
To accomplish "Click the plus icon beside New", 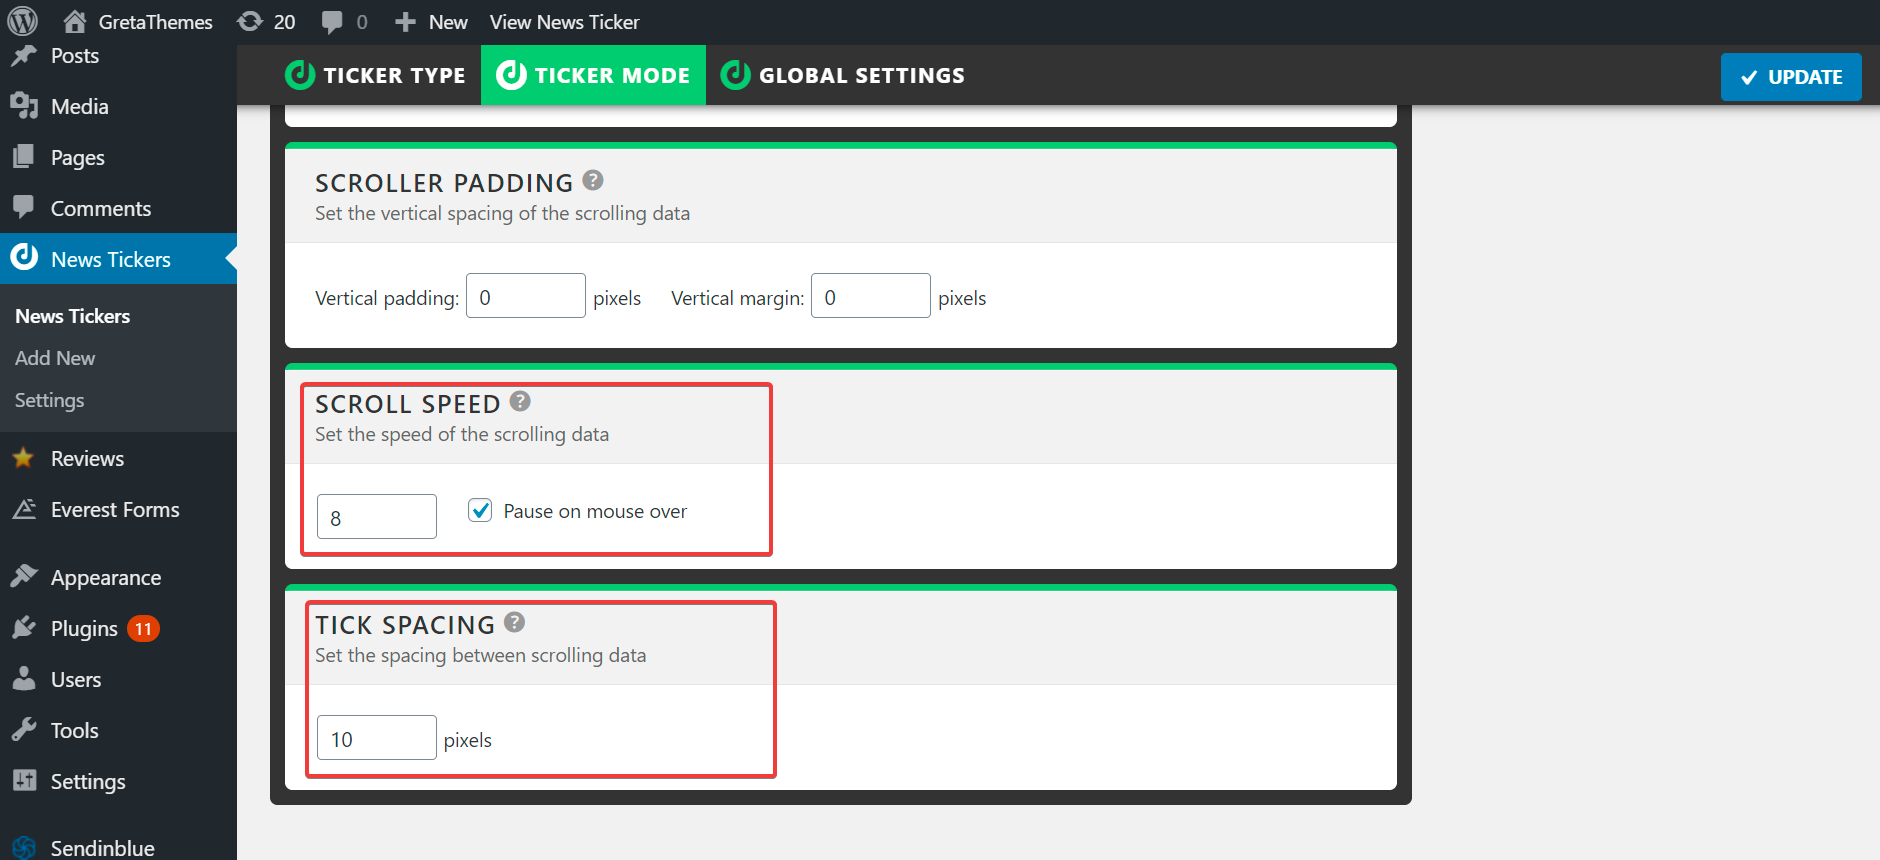I will (x=405, y=22).
